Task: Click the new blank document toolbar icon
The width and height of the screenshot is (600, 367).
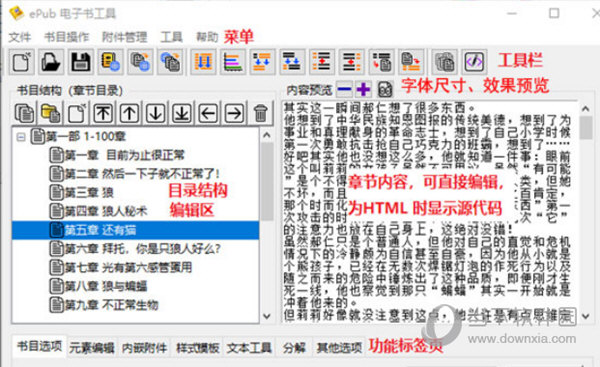Action: pyautogui.click(x=21, y=62)
